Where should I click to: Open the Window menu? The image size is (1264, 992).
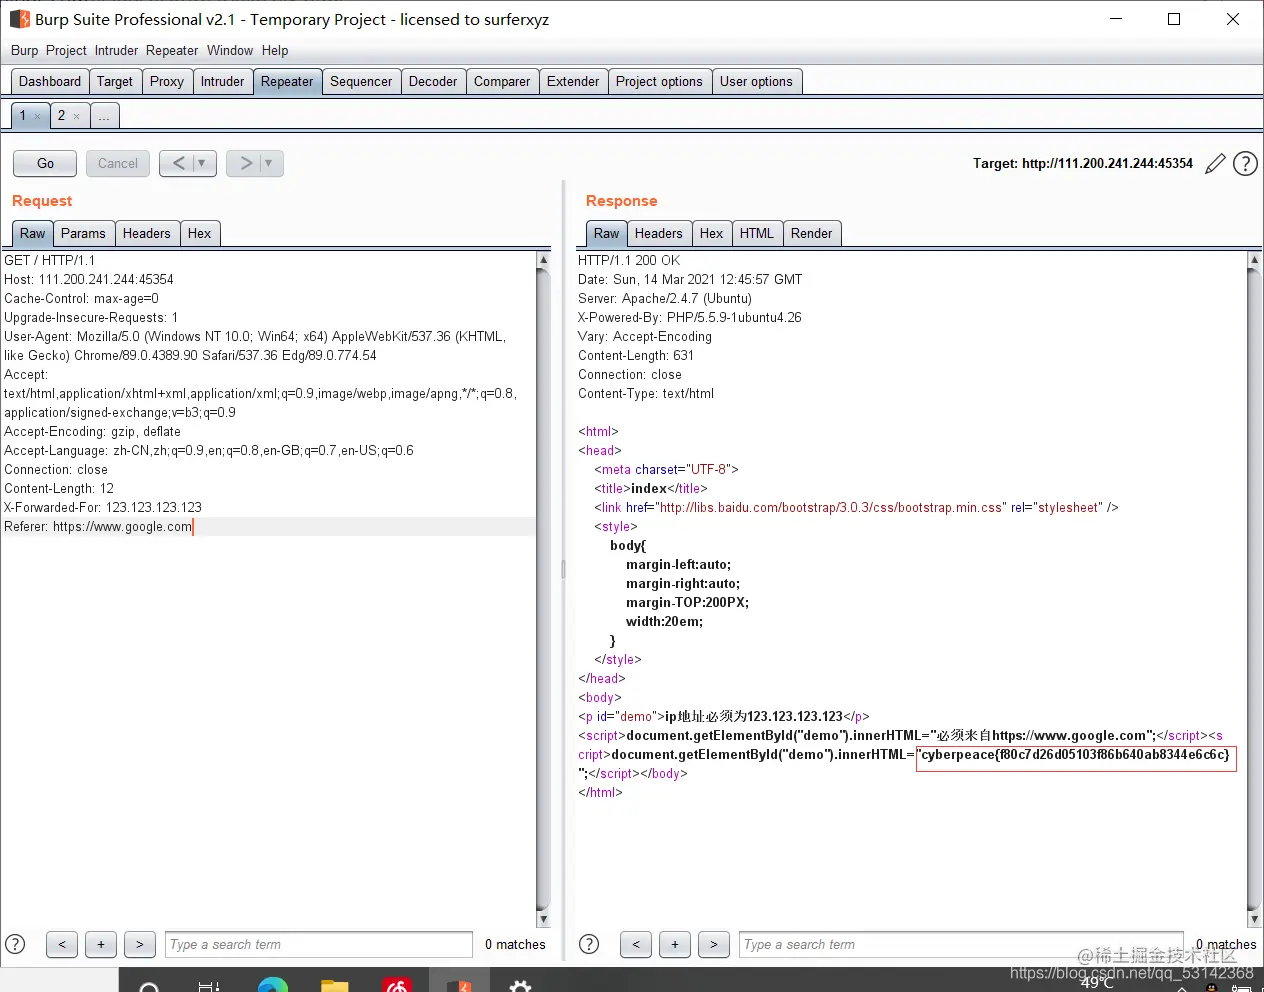pos(230,50)
